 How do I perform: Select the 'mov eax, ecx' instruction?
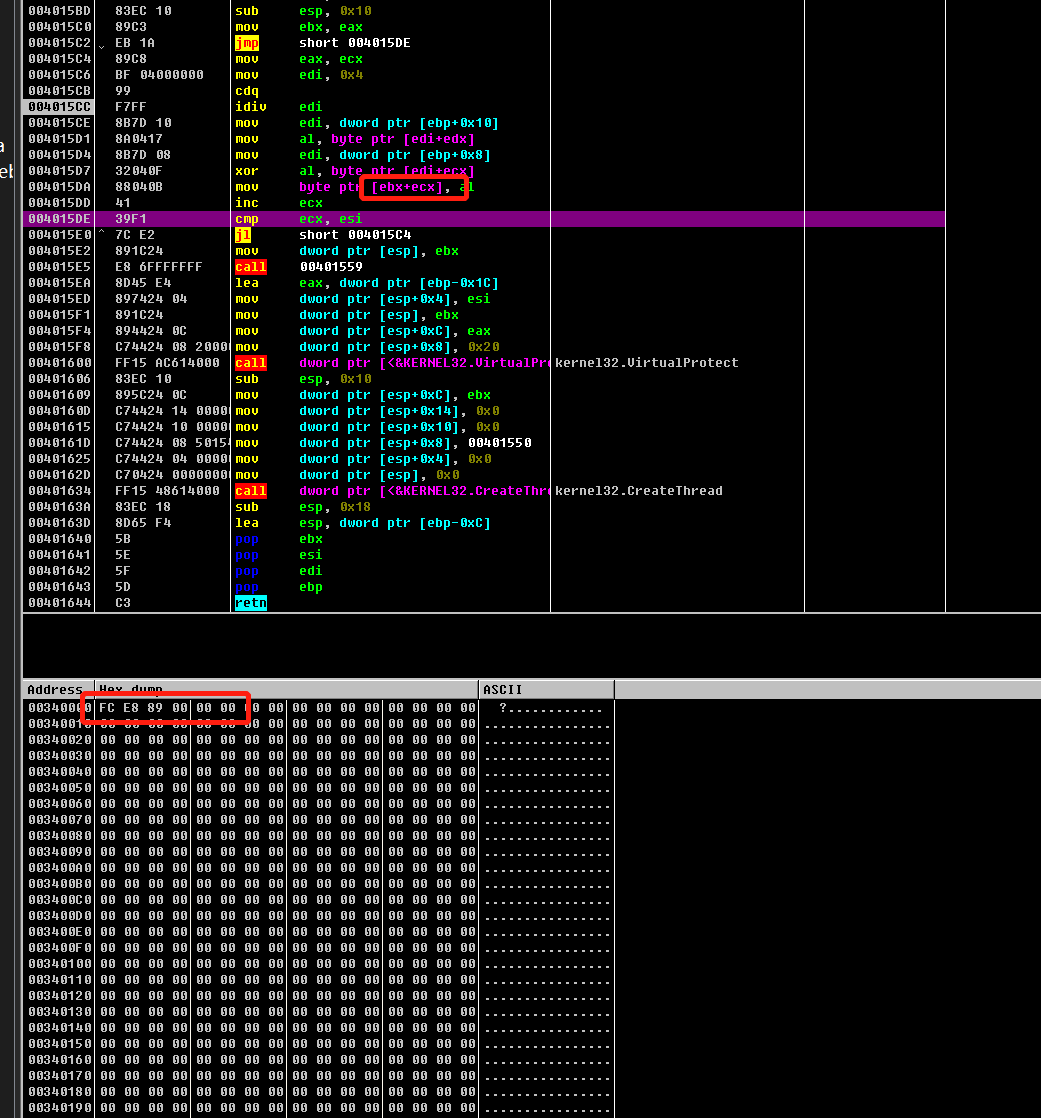click(x=298, y=59)
